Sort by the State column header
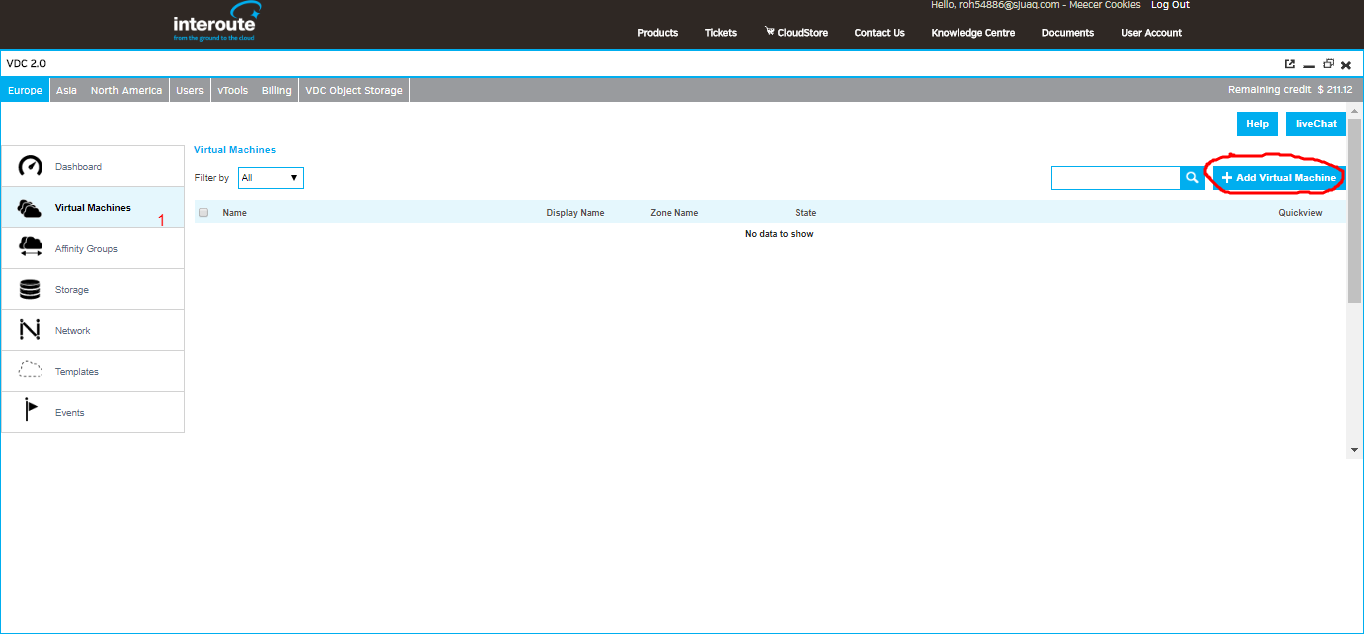 pos(806,213)
